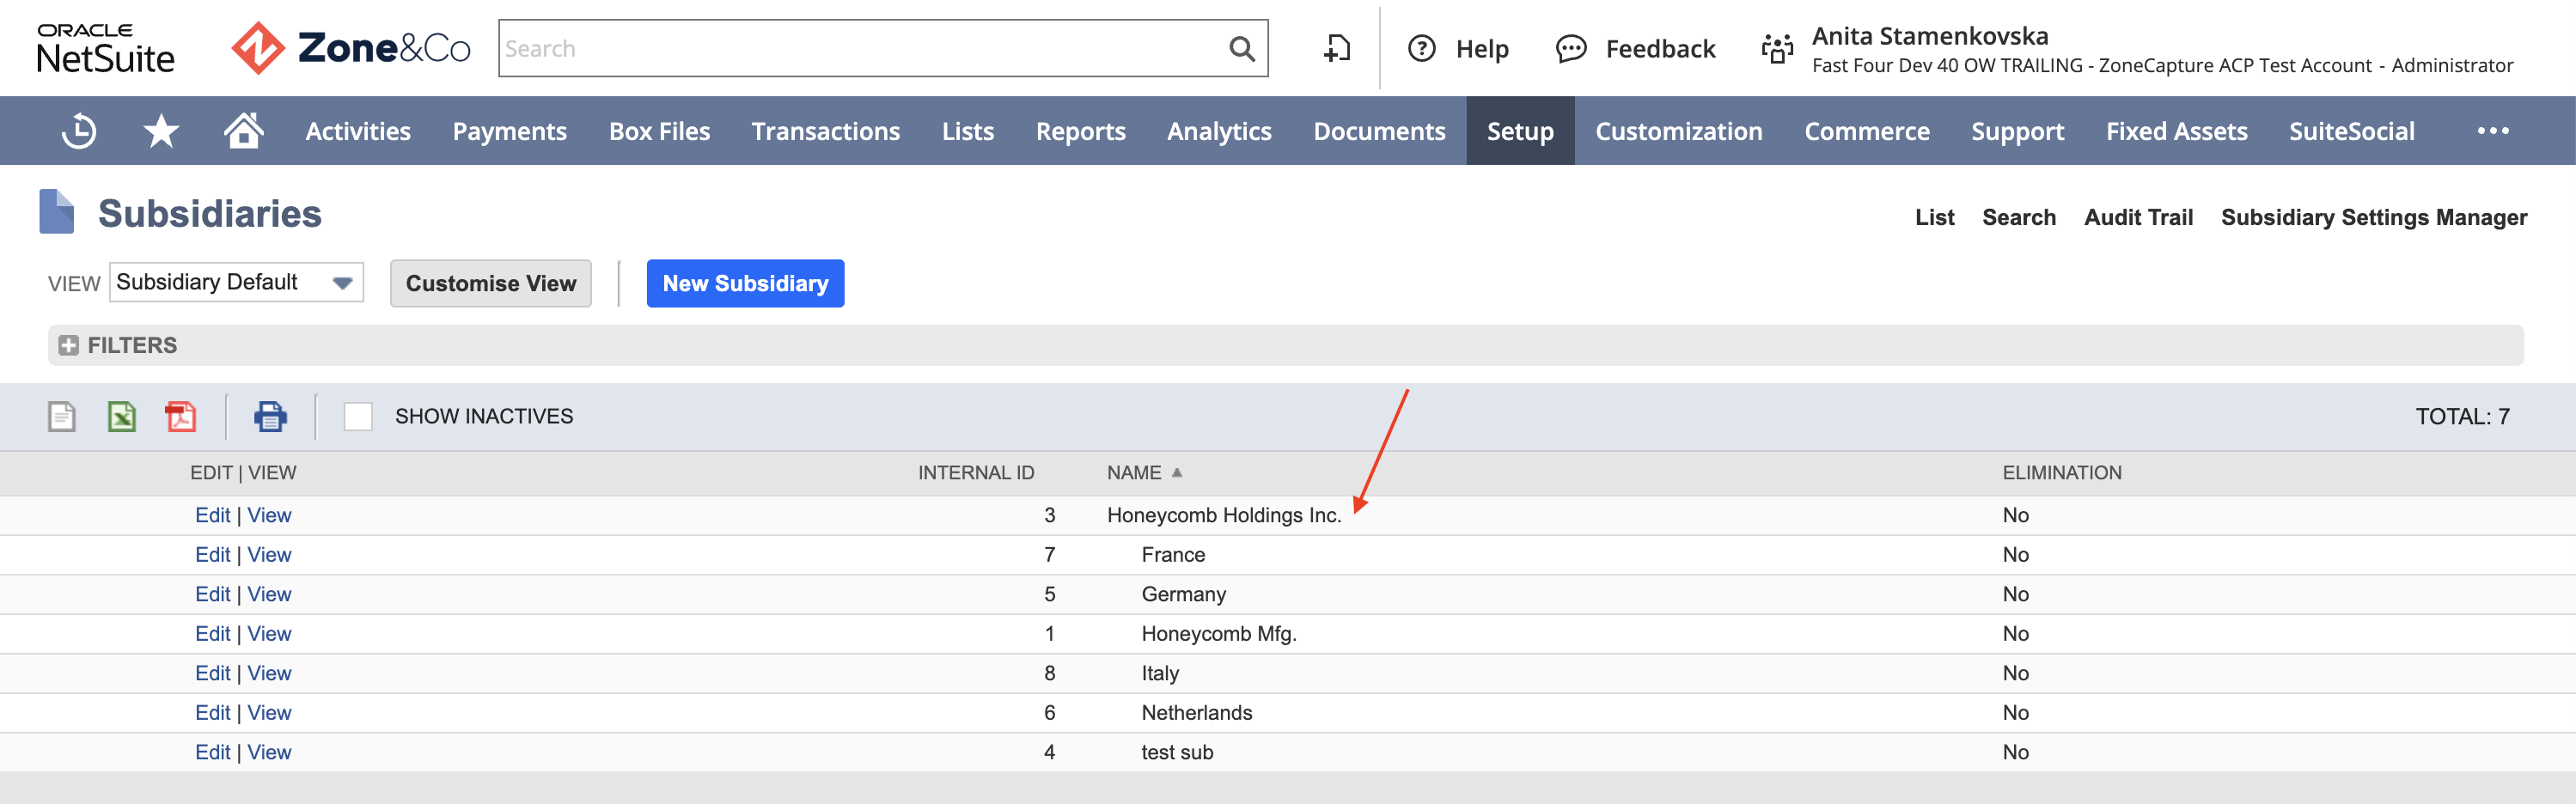This screenshot has width=2576, height=804.
Task: Open the Shortcuts star icon
Action: coord(161,131)
